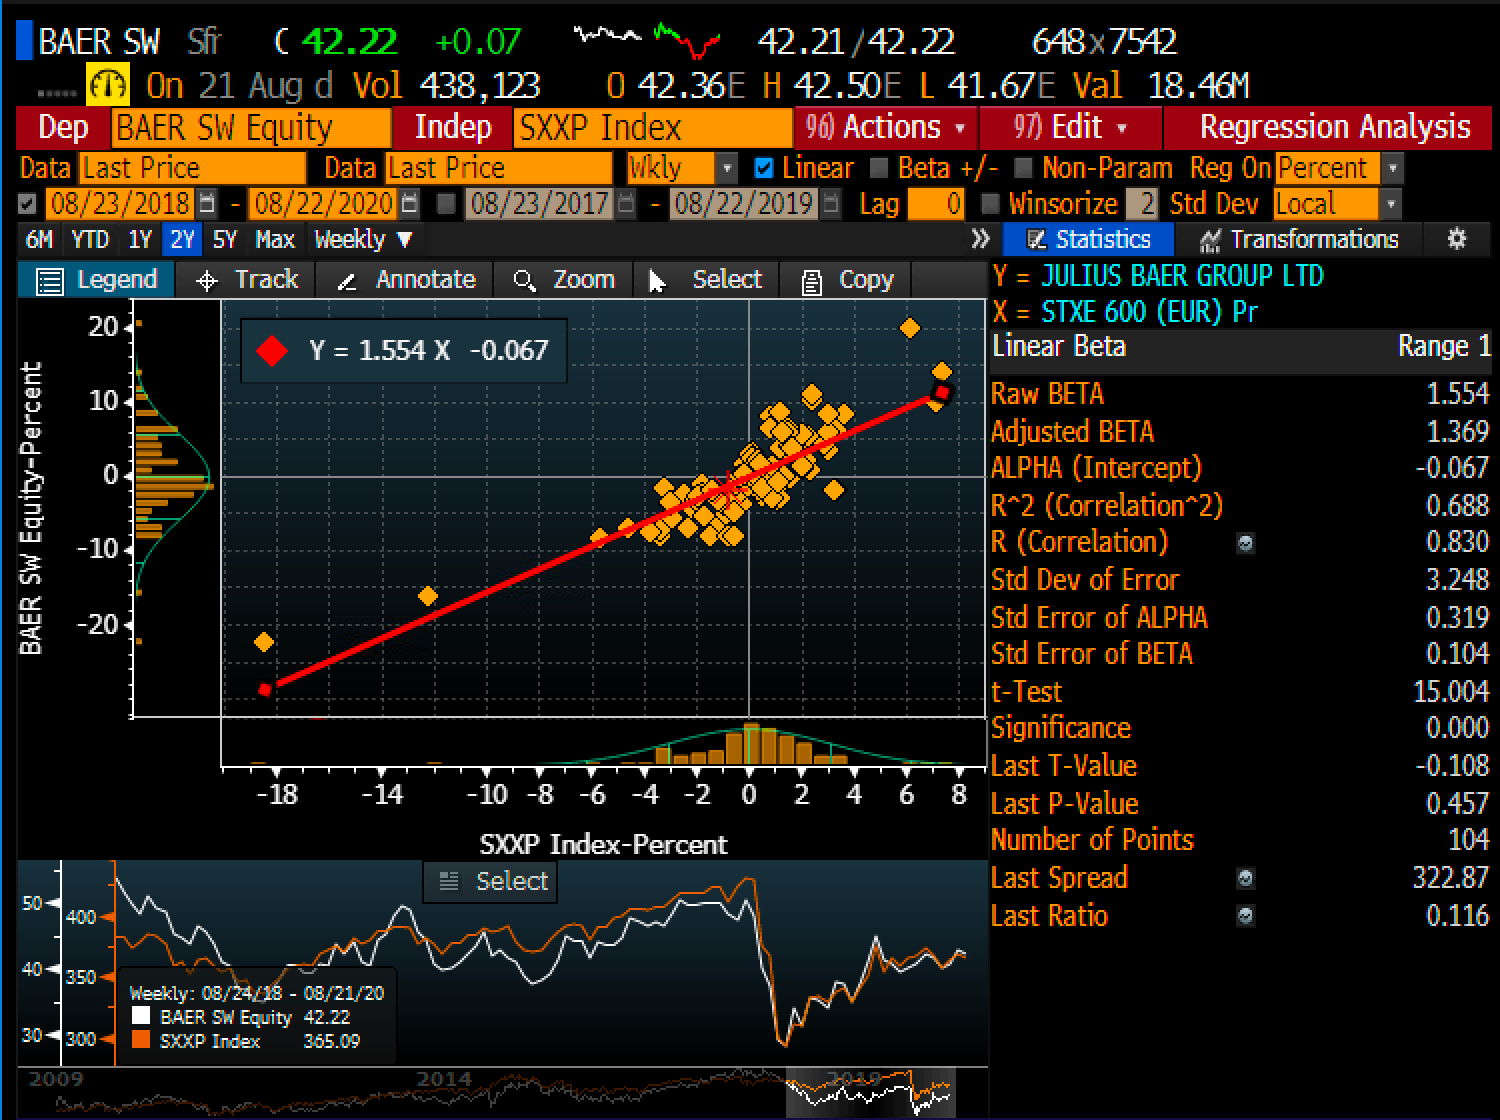The image size is (1500, 1120).
Task: Click the red diamond in the regression legend
Action: [272, 351]
